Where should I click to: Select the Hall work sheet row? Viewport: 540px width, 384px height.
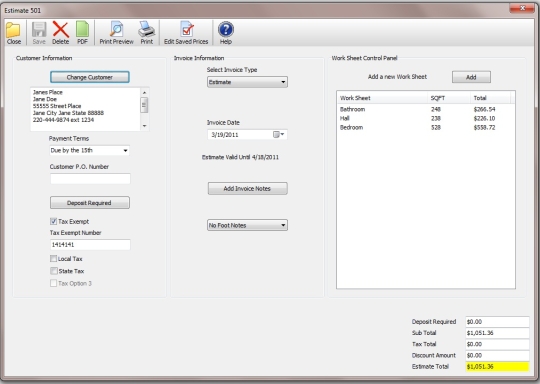426,118
